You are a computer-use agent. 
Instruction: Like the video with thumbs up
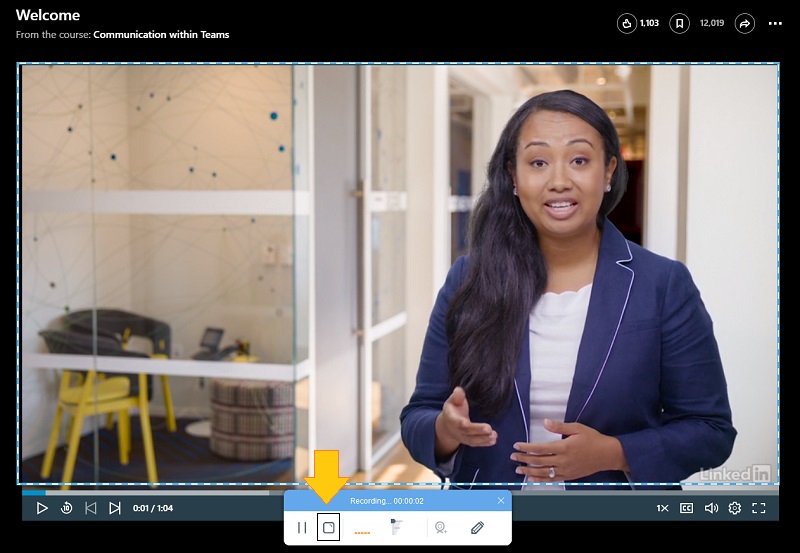pos(628,23)
